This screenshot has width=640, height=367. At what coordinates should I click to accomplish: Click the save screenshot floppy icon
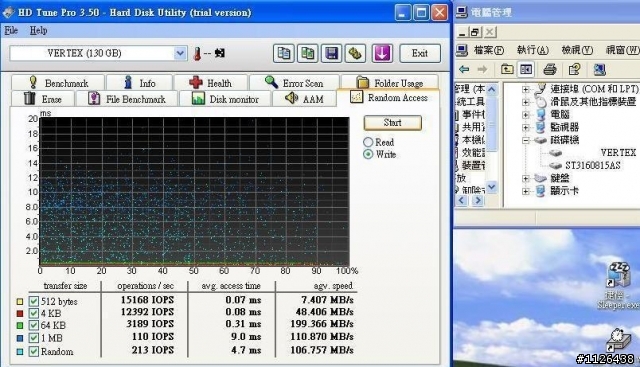[x=331, y=53]
